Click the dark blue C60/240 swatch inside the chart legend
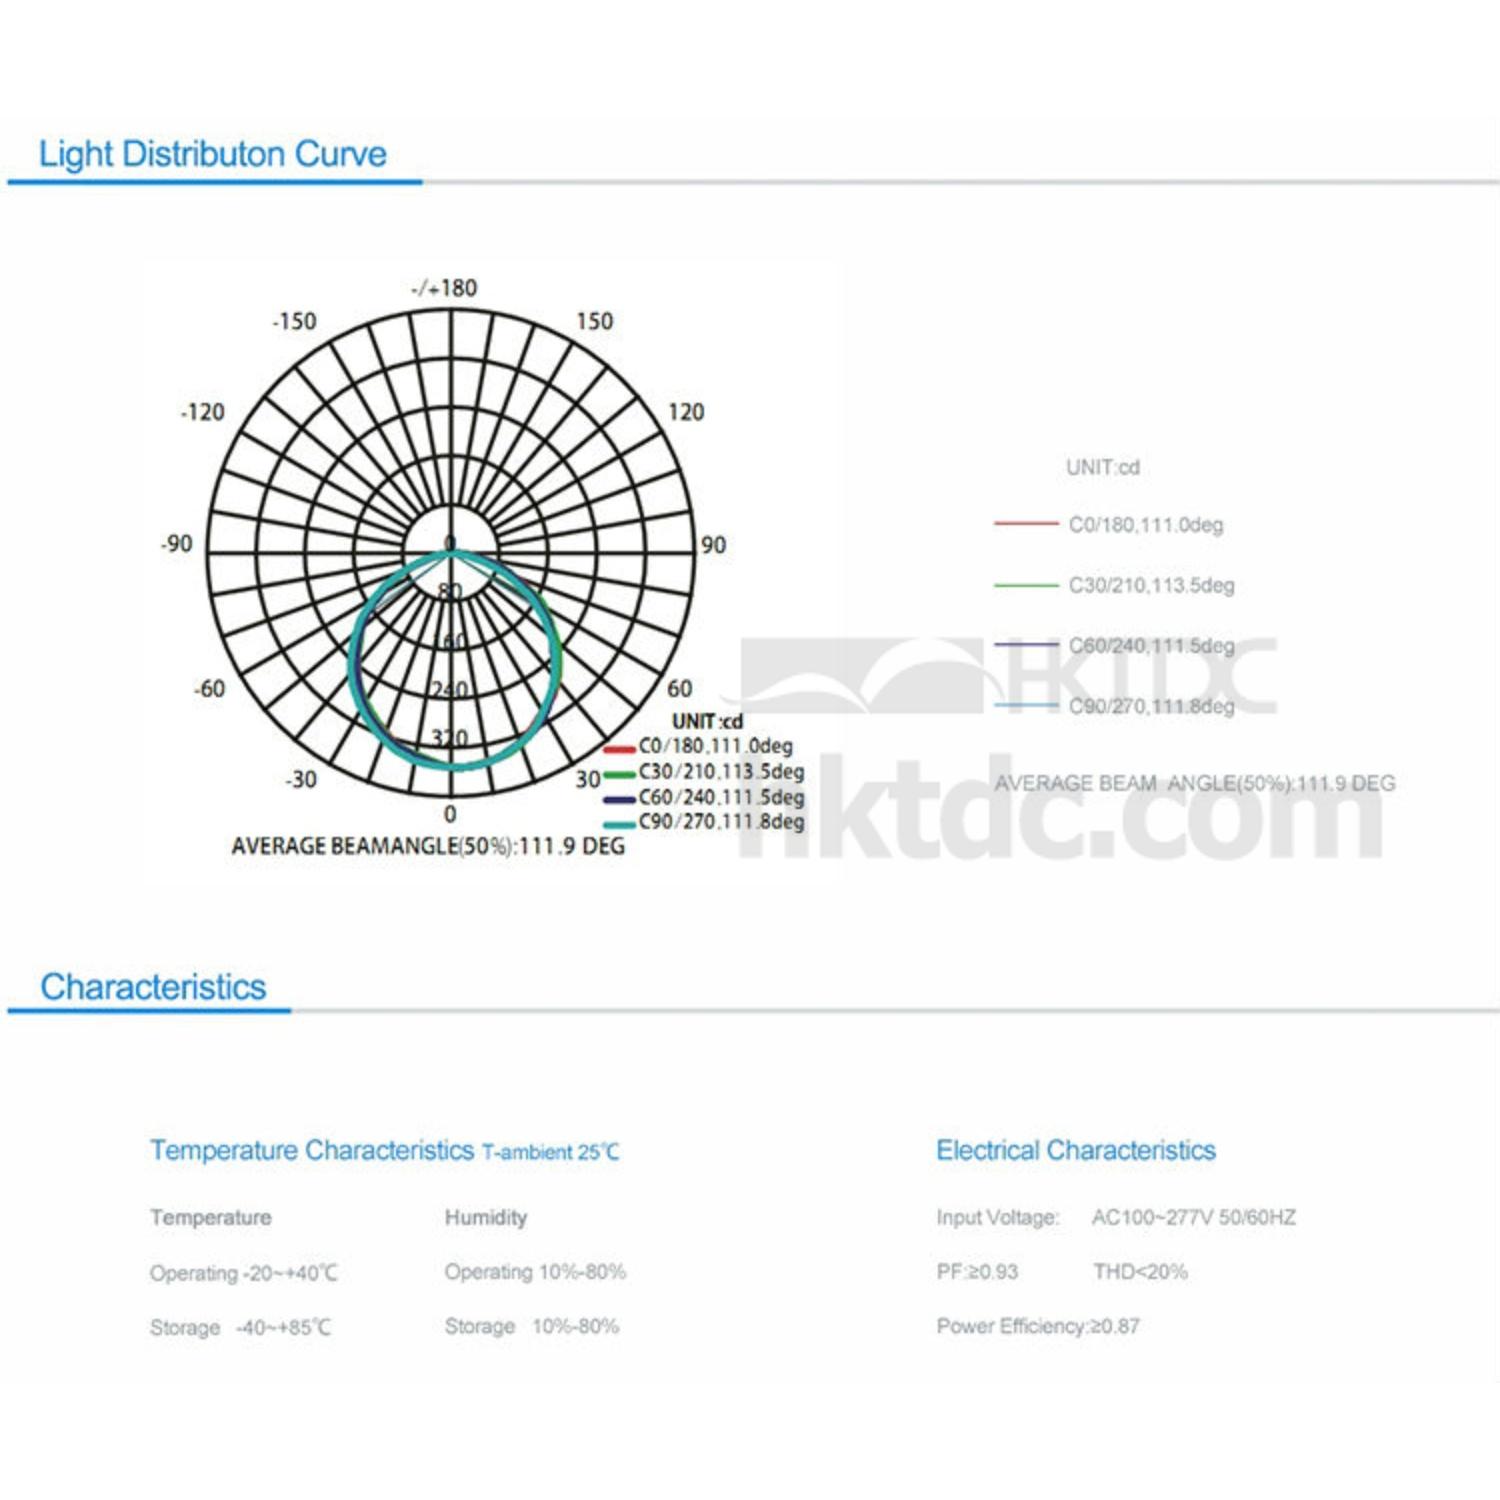The height and width of the screenshot is (1500, 1500). pyautogui.click(x=619, y=799)
